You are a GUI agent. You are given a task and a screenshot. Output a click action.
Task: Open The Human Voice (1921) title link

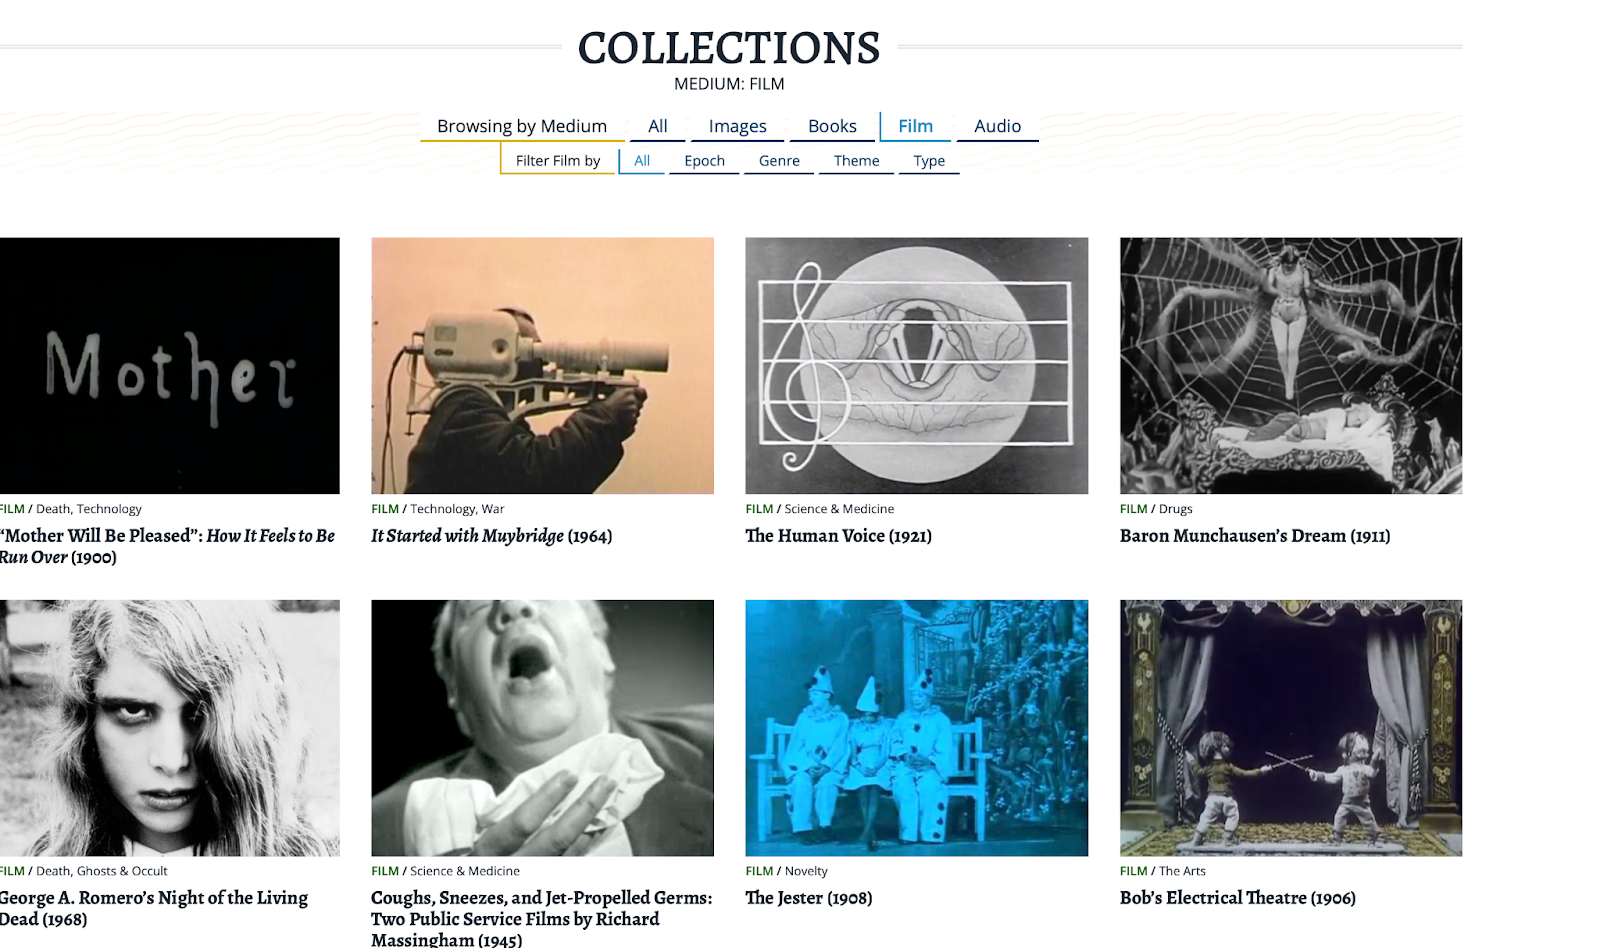[x=838, y=536]
